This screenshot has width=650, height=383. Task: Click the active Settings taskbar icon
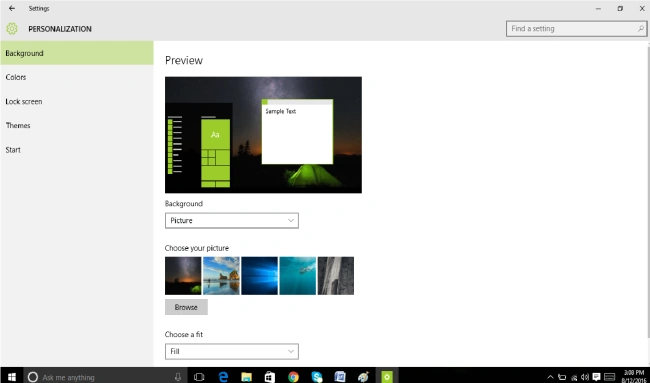387,377
